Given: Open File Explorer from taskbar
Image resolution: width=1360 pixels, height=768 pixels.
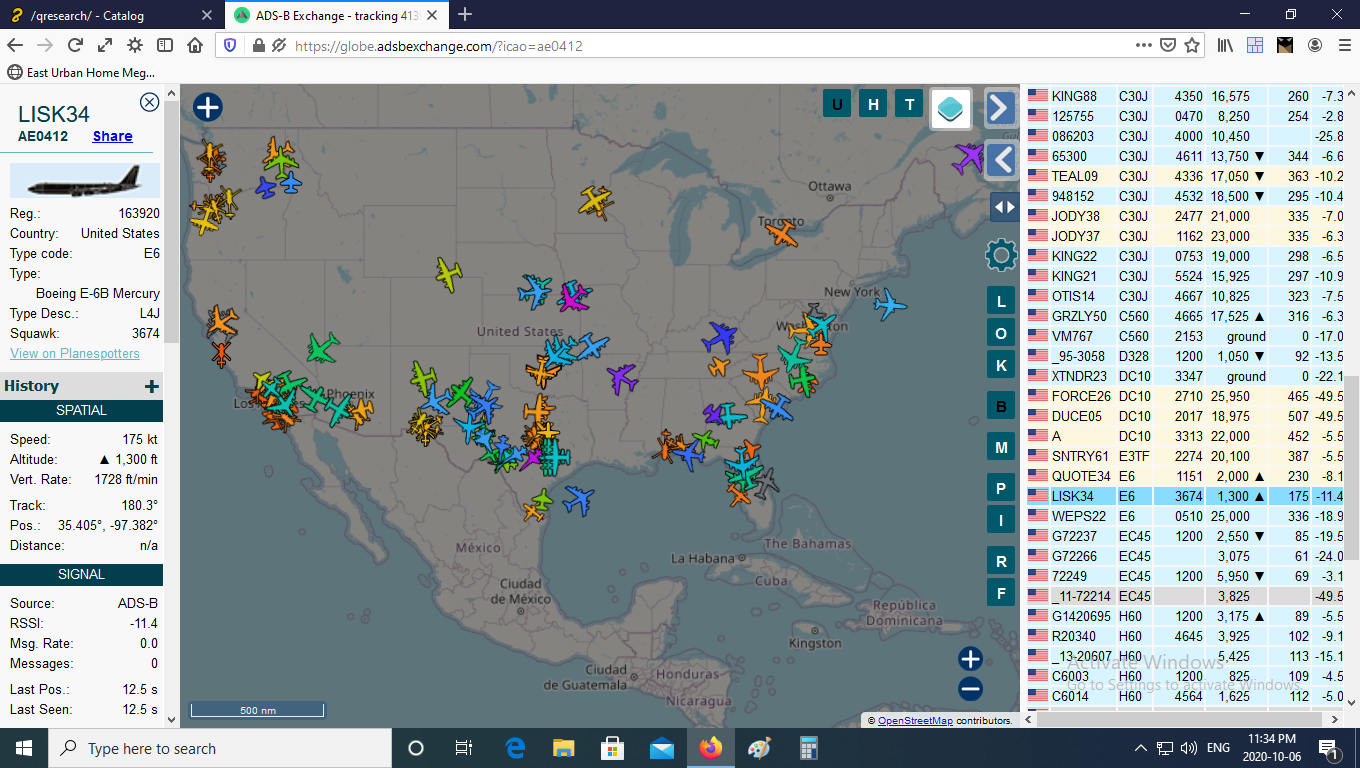Looking at the screenshot, I should click(564, 748).
